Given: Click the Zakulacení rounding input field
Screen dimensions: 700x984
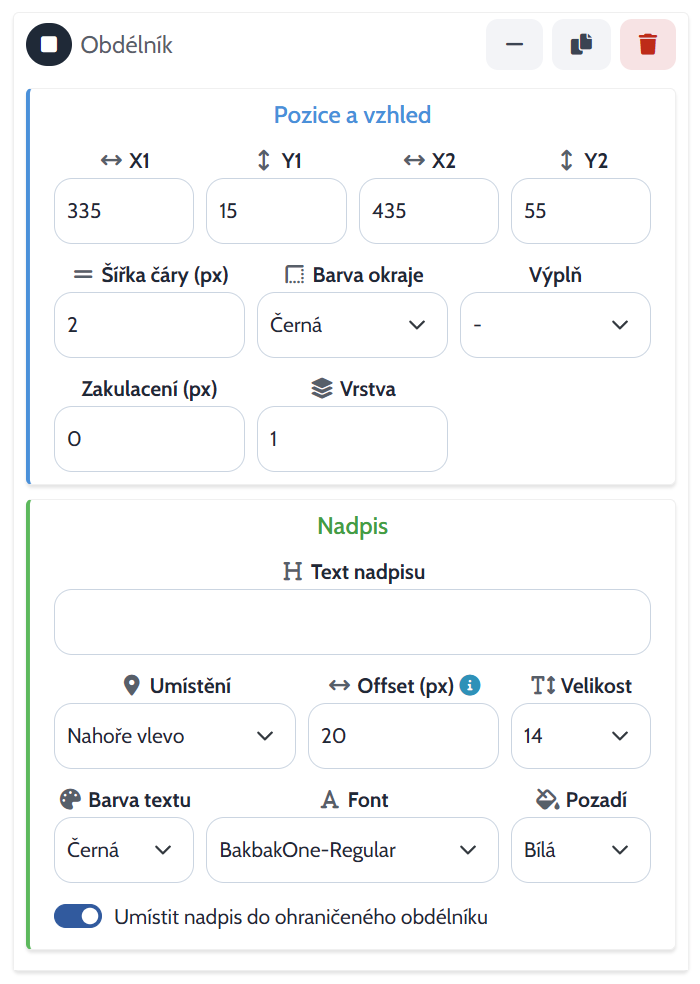Looking at the screenshot, I should (149, 439).
